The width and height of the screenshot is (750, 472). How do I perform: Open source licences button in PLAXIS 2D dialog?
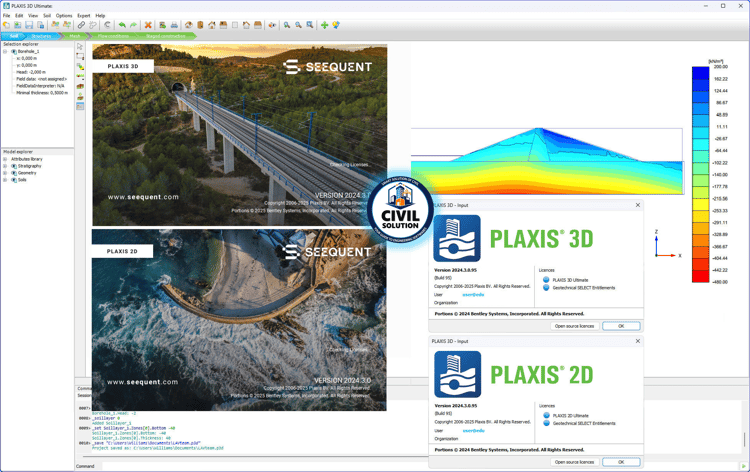point(574,462)
